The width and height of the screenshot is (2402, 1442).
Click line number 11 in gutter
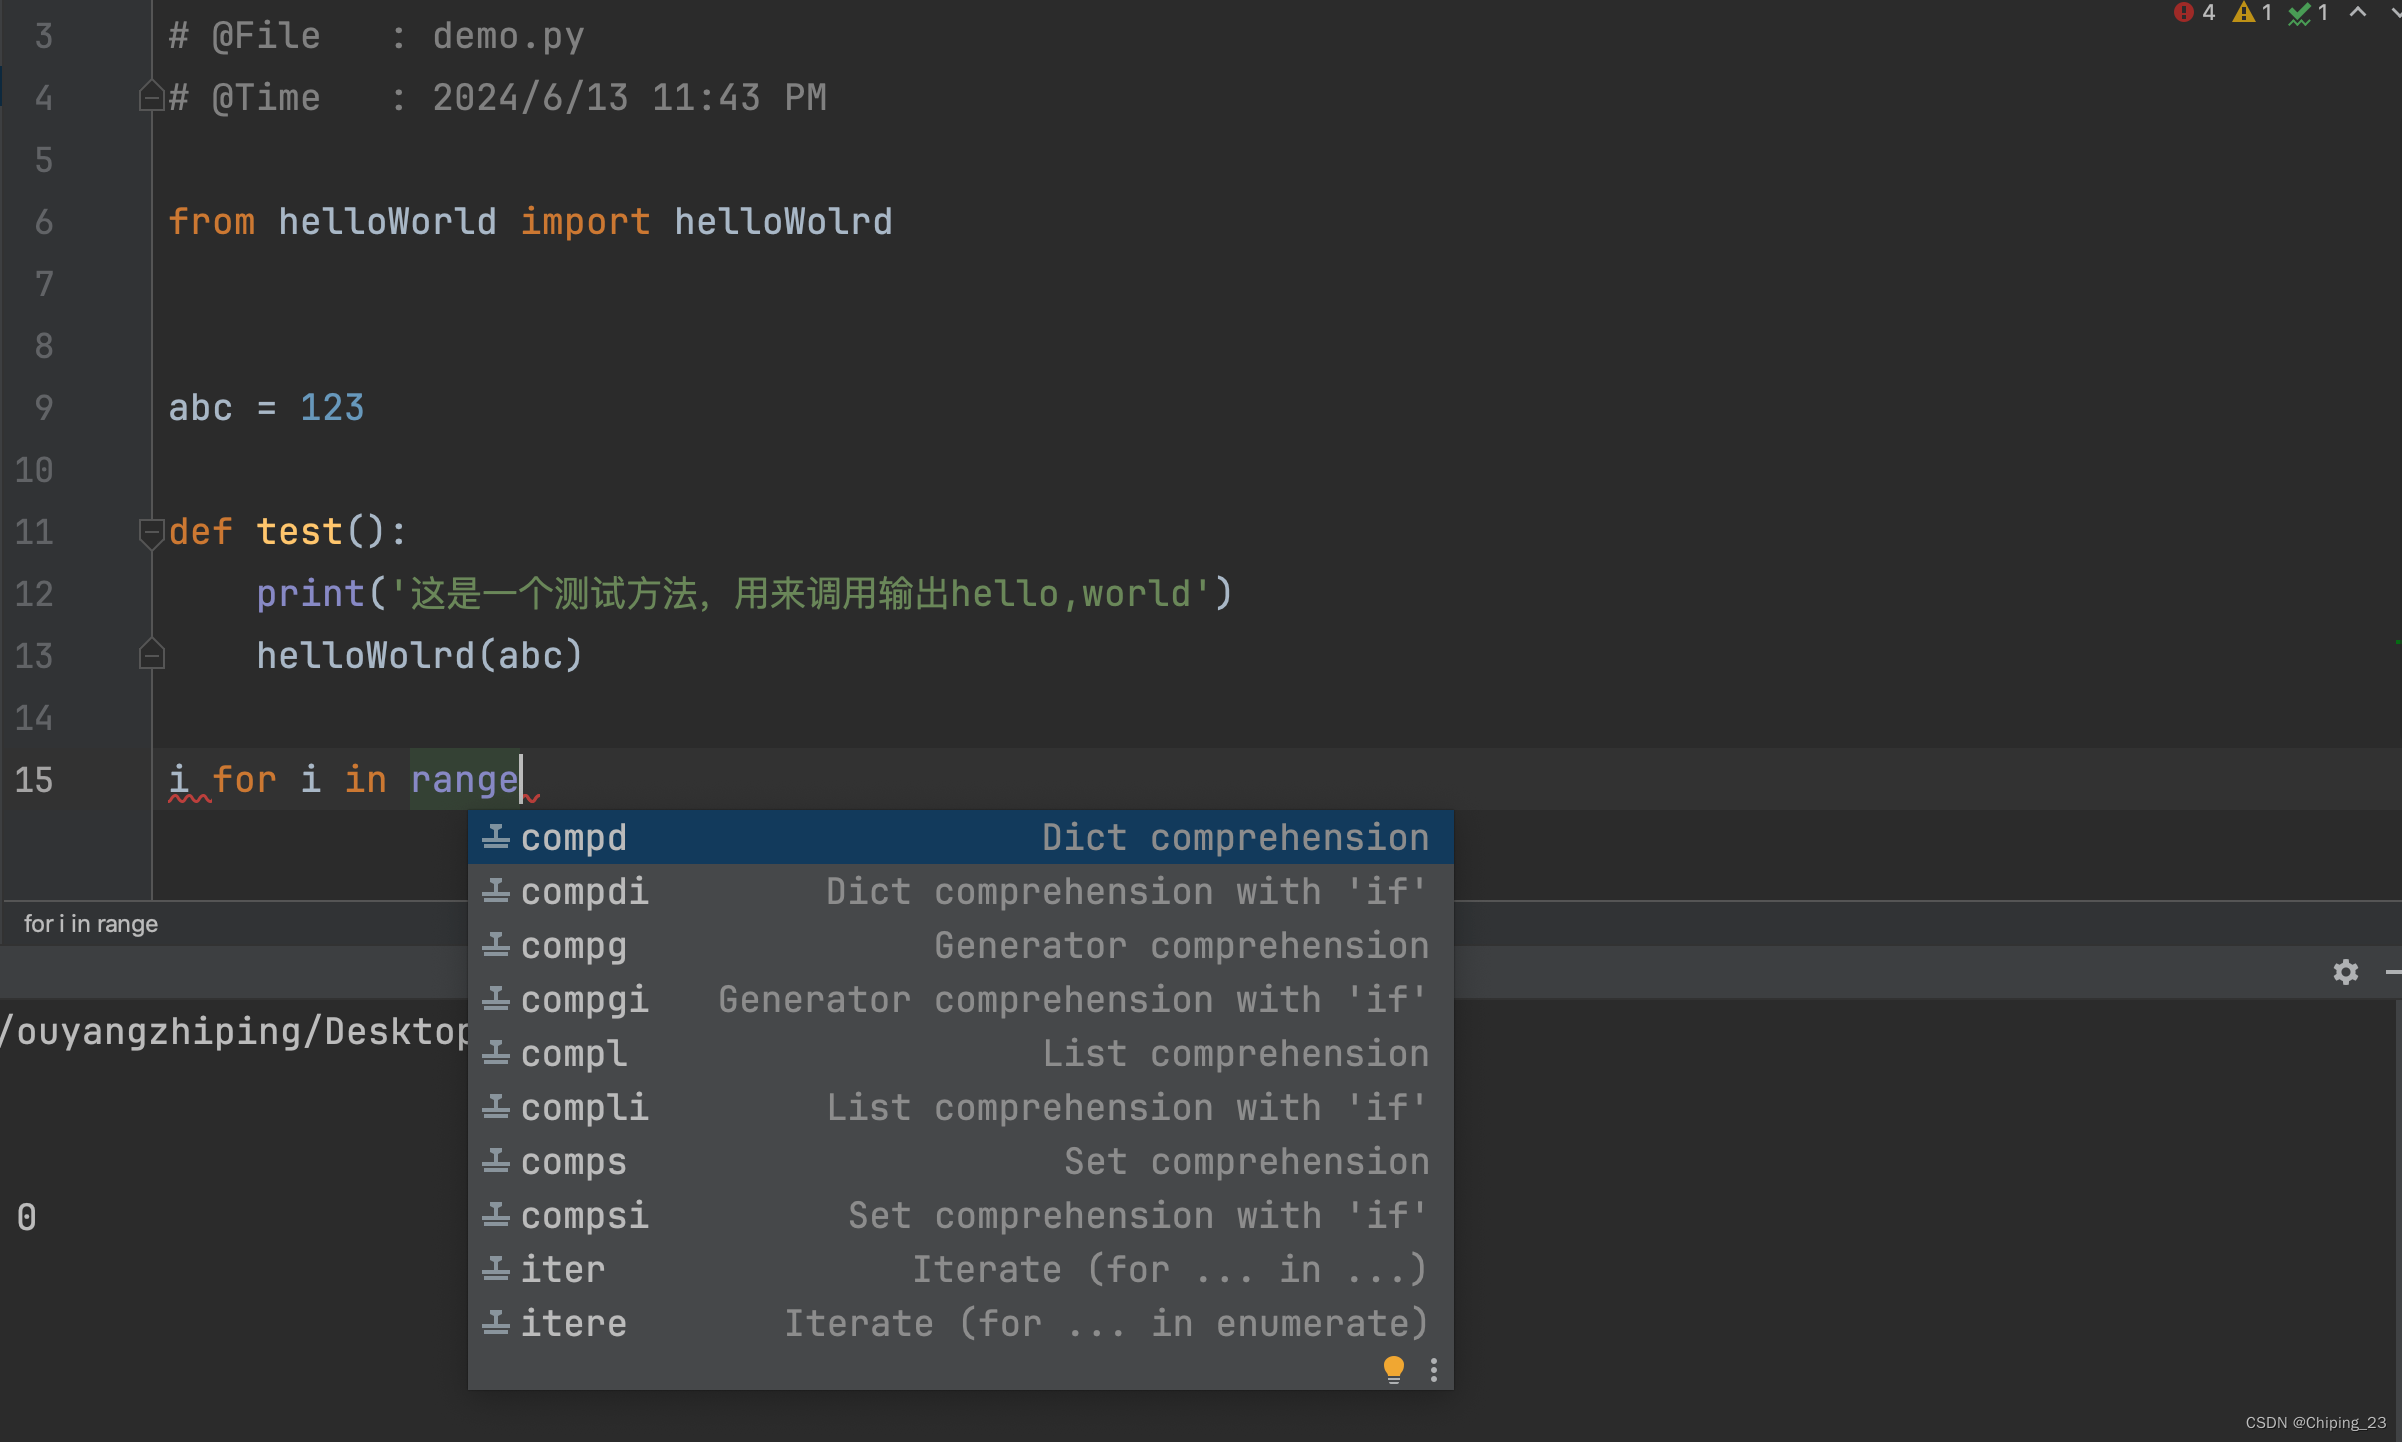[x=34, y=531]
